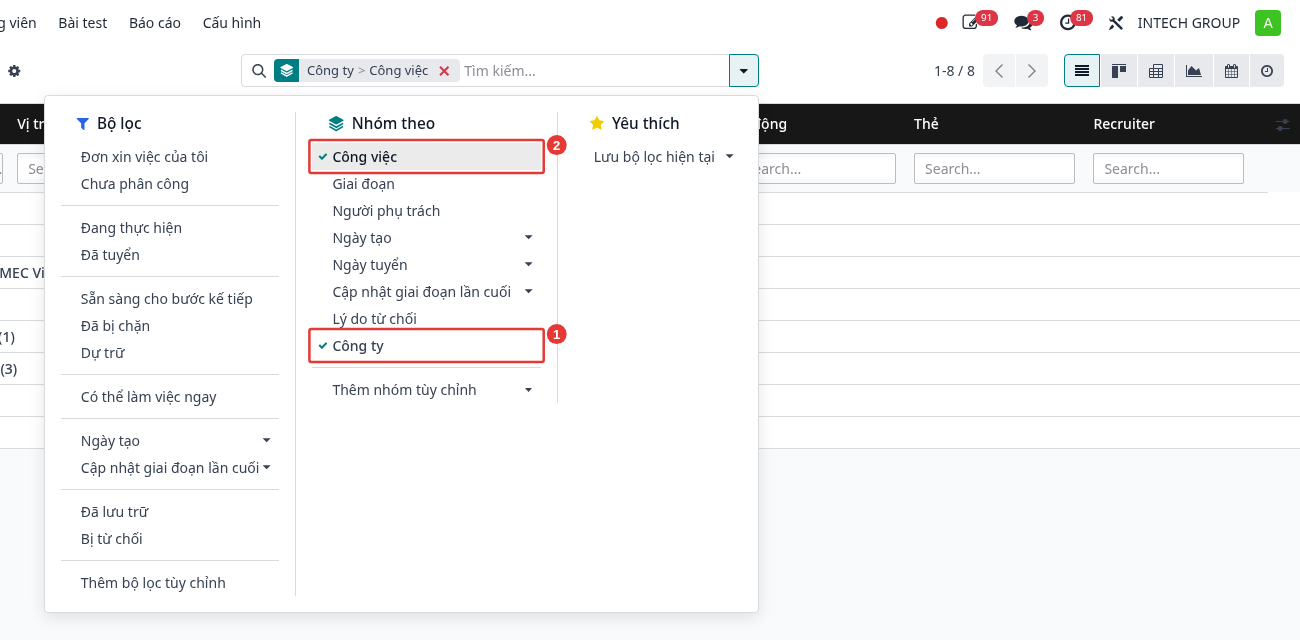Click the Recruiter column search box
The height and width of the screenshot is (640, 1300).
click(1168, 169)
